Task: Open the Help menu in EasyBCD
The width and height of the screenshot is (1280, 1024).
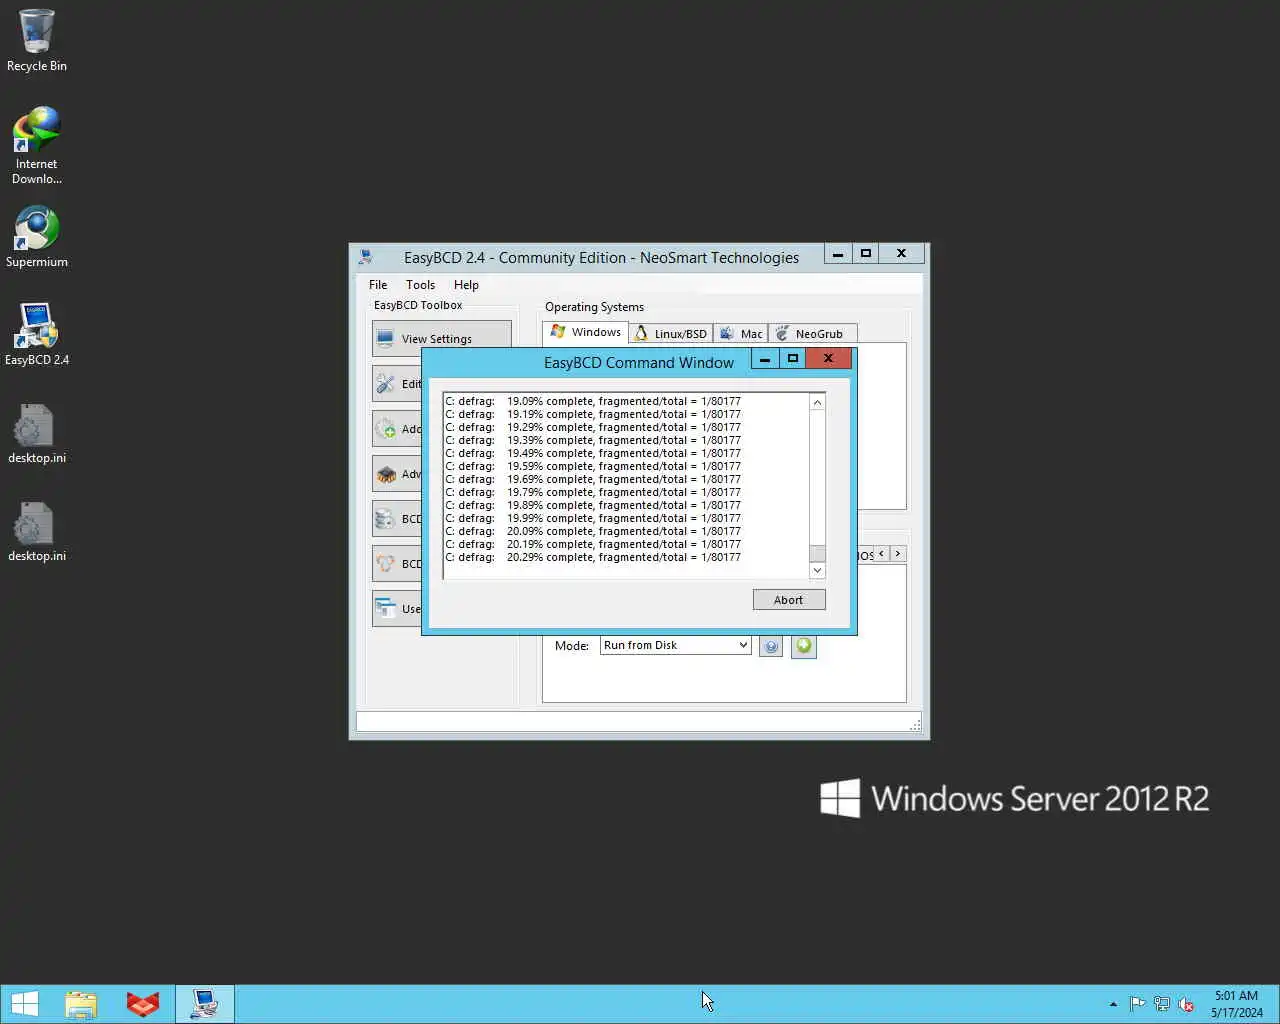Action: pyautogui.click(x=466, y=285)
